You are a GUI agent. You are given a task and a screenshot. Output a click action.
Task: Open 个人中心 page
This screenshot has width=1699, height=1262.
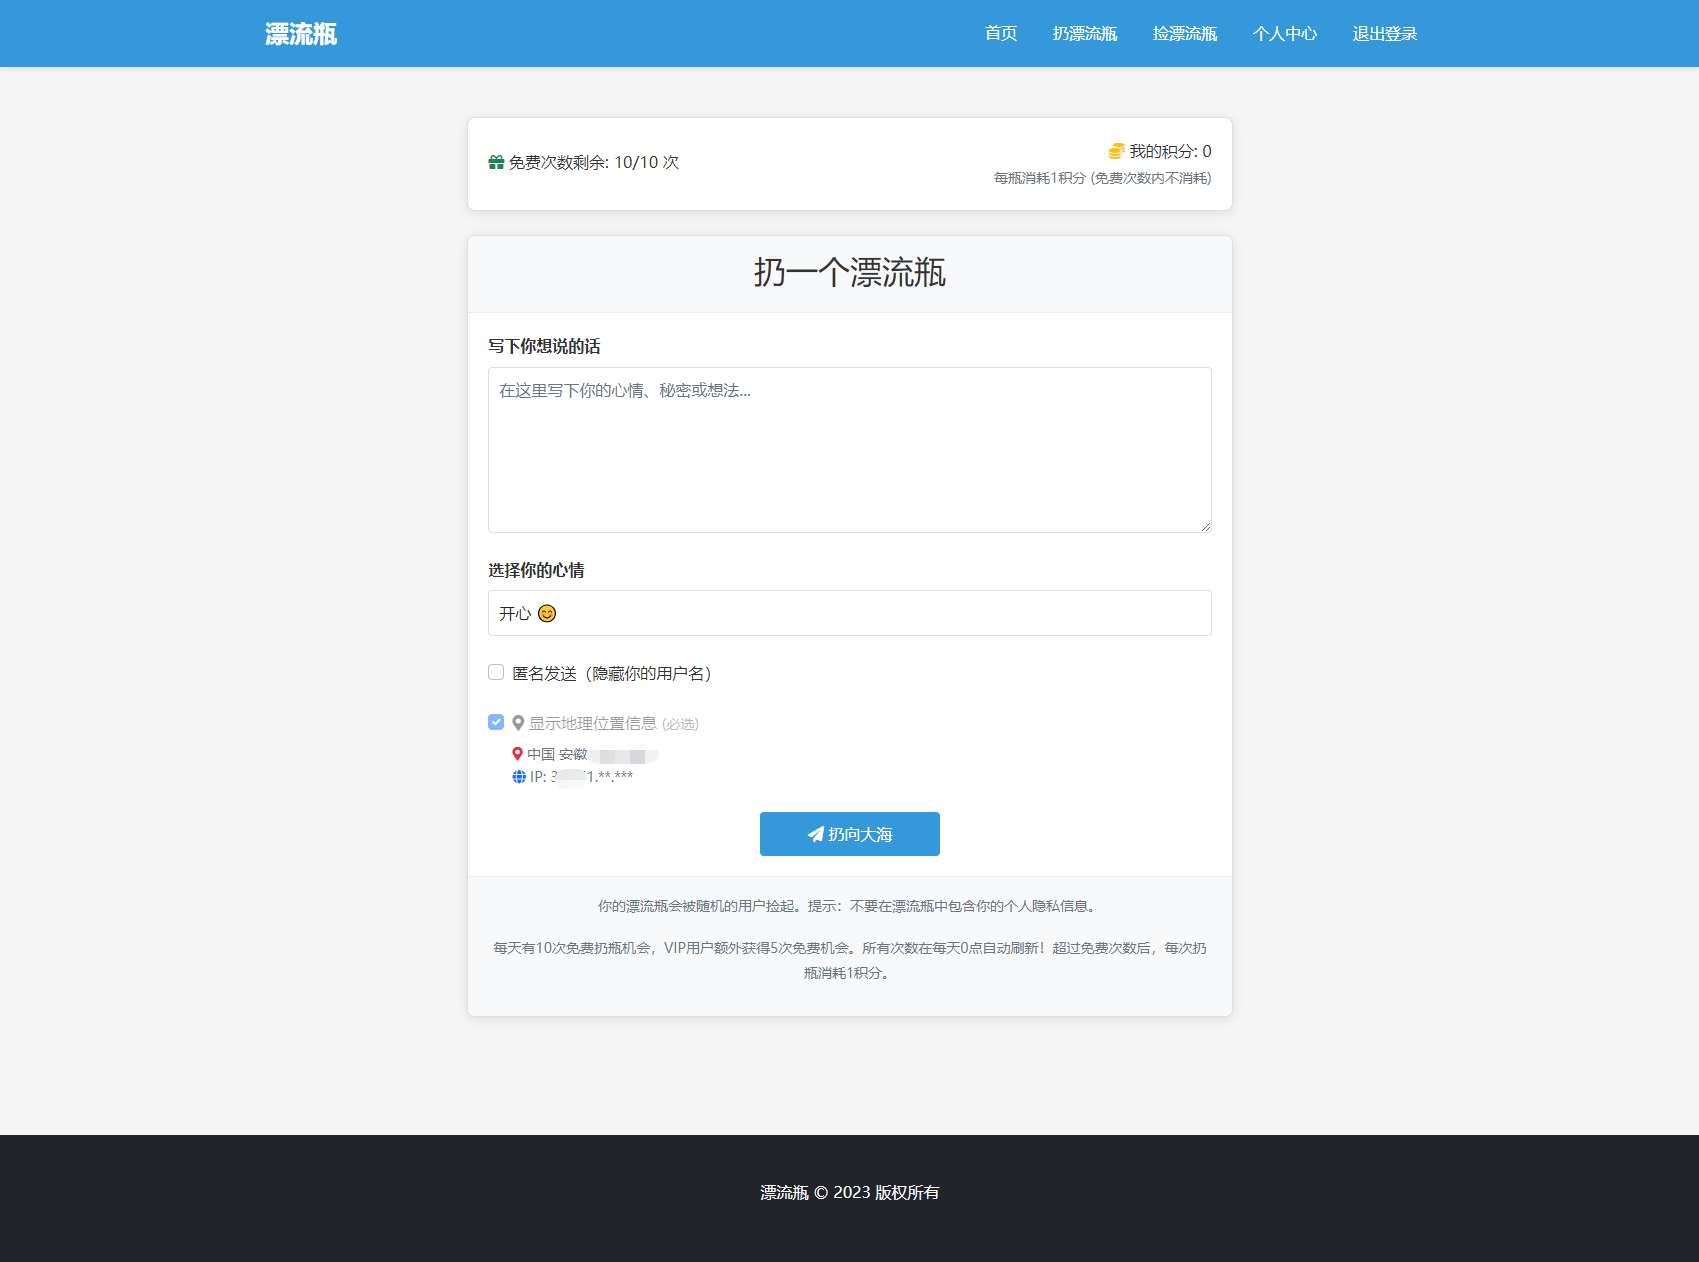[x=1285, y=33]
